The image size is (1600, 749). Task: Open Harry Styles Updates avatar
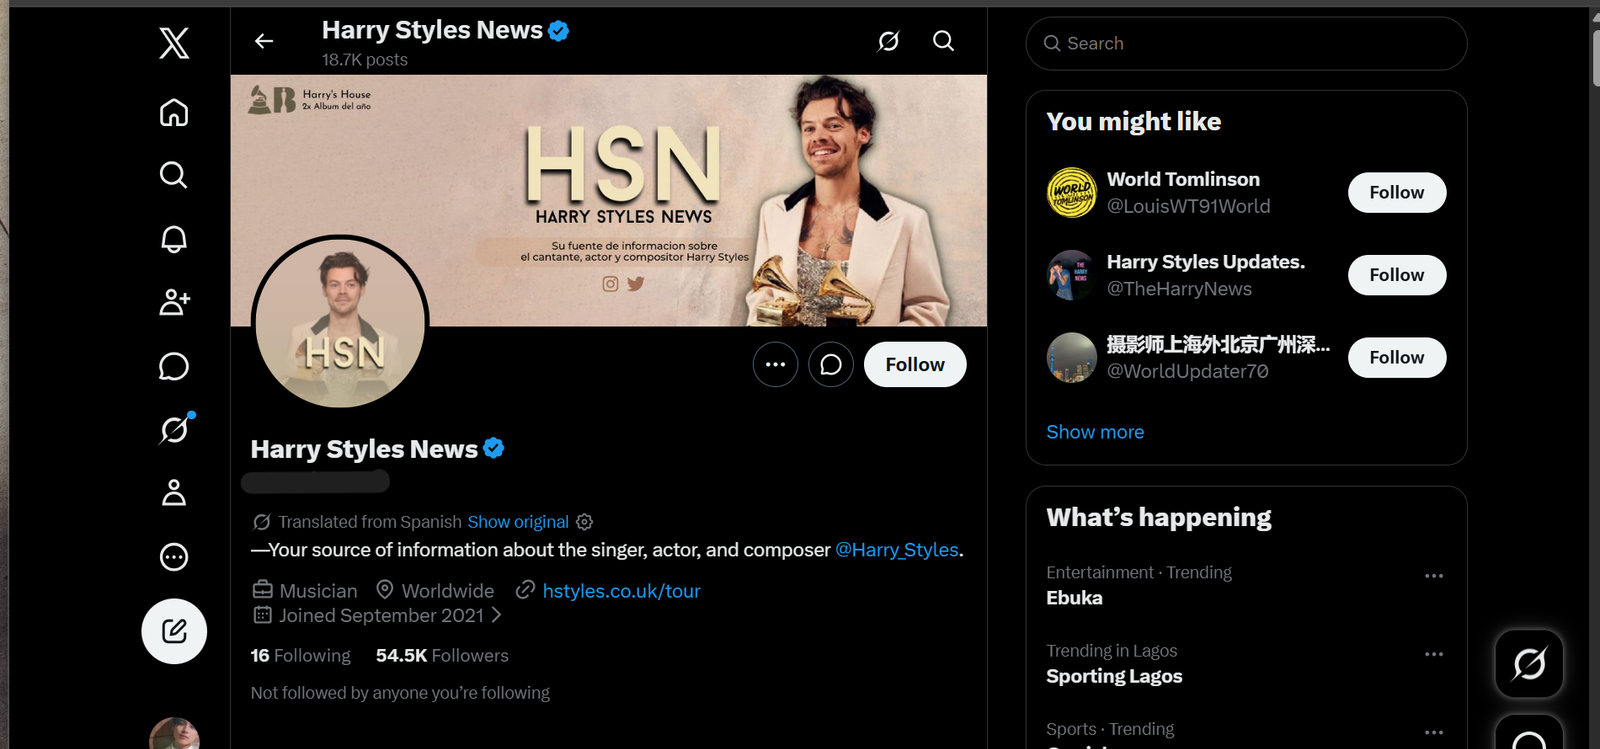[x=1071, y=275]
